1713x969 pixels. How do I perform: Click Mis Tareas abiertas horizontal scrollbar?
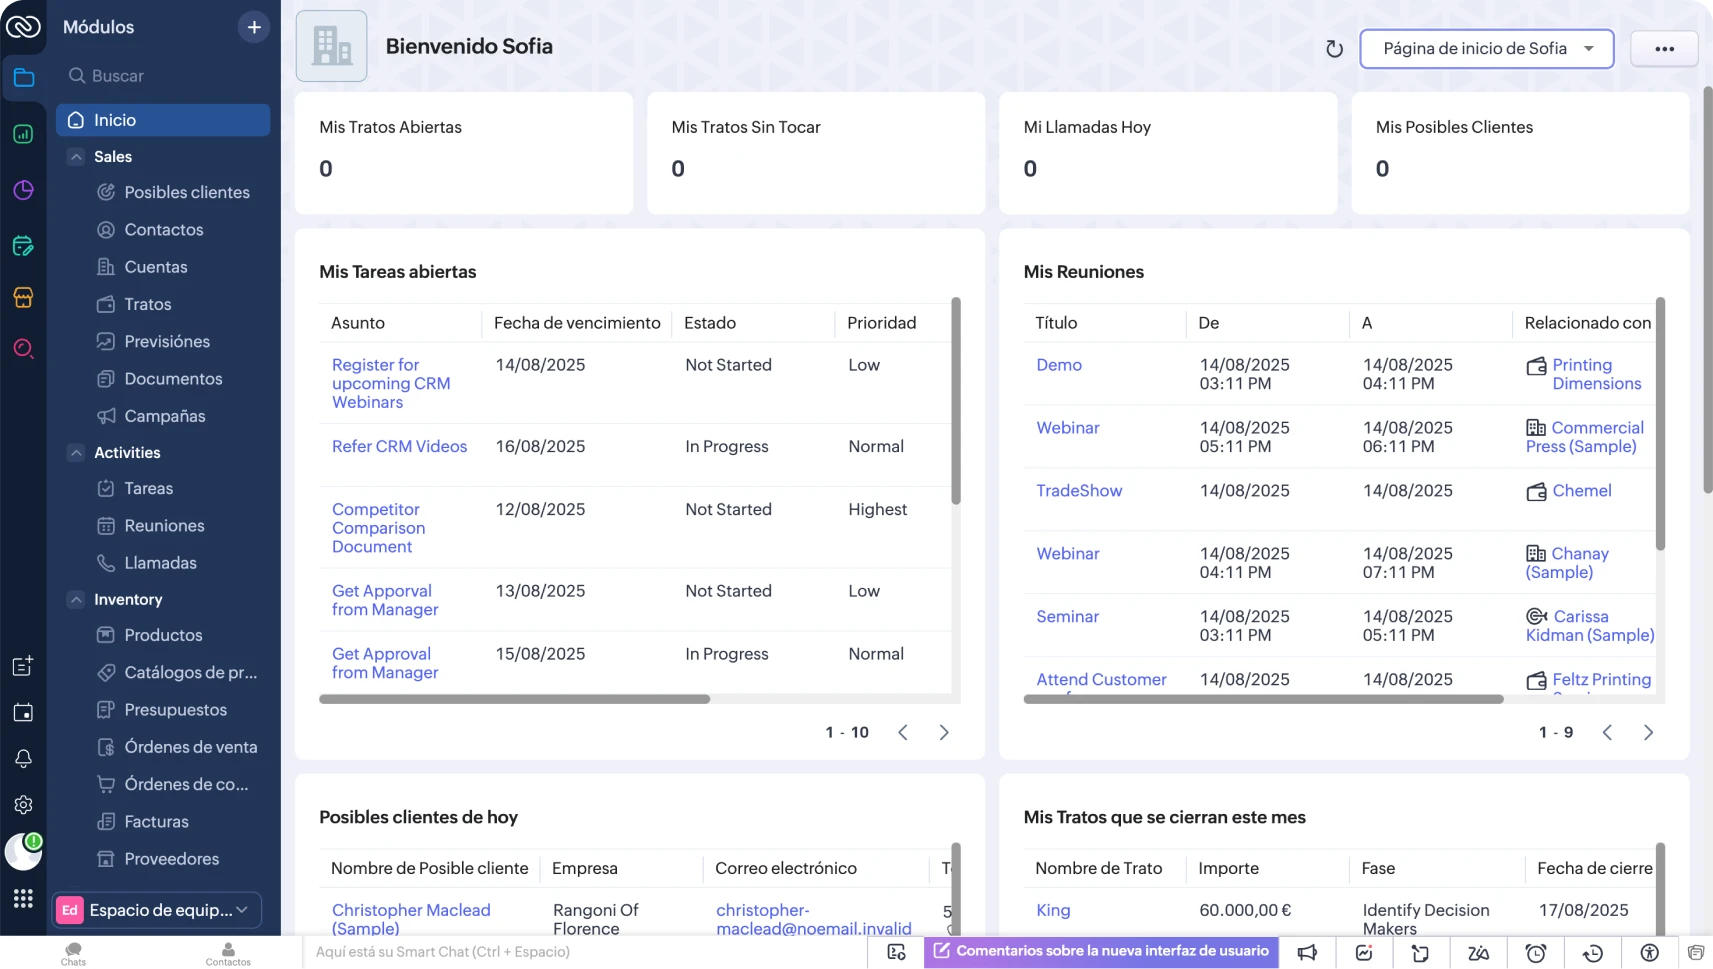514,700
